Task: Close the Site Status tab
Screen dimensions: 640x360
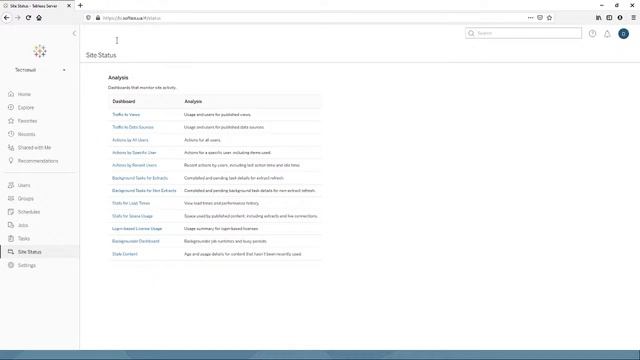Action: coord(69,6)
